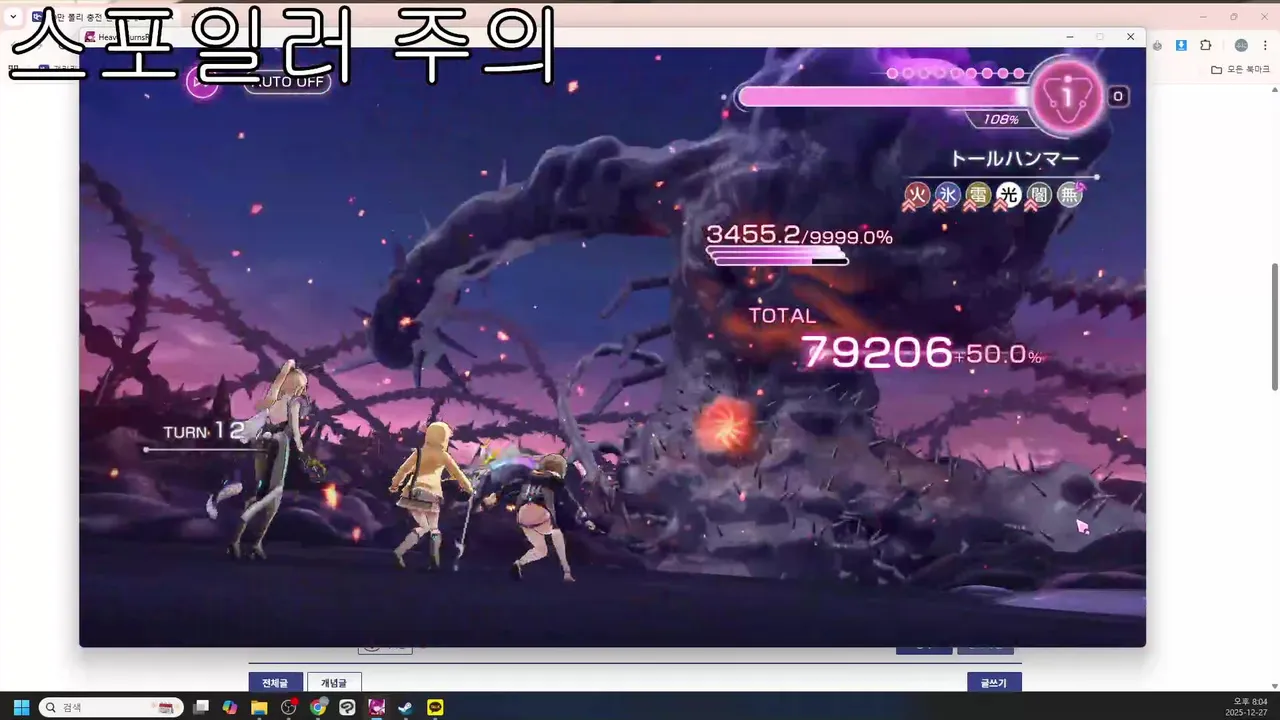The width and height of the screenshot is (1280, 720).
Task: Select the thunder element weakness icon
Action: (978, 195)
